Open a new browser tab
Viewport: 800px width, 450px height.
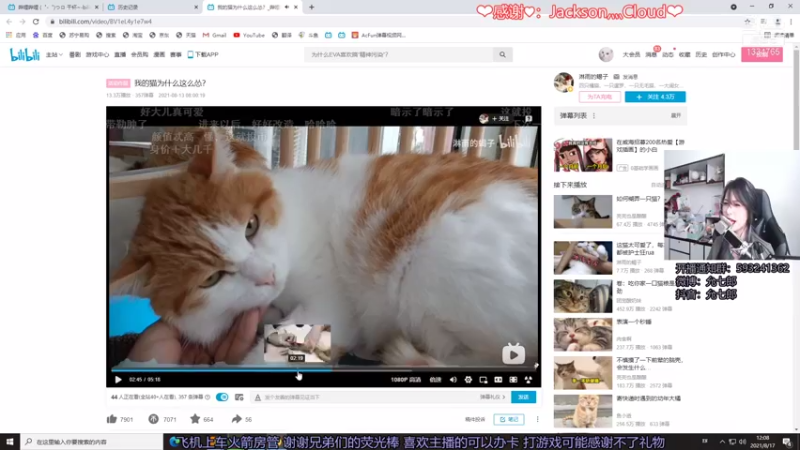pyautogui.click(x=311, y=7)
